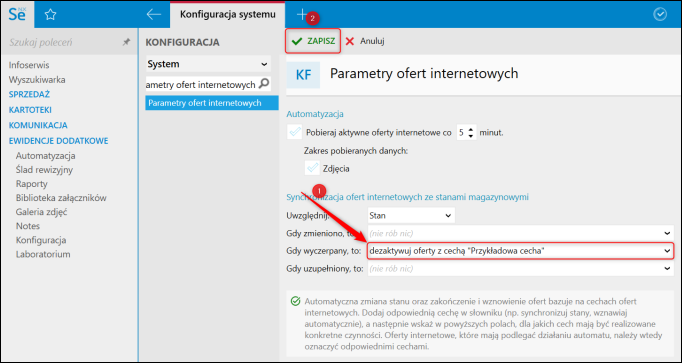Click the KF tile icon

coord(303,75)
